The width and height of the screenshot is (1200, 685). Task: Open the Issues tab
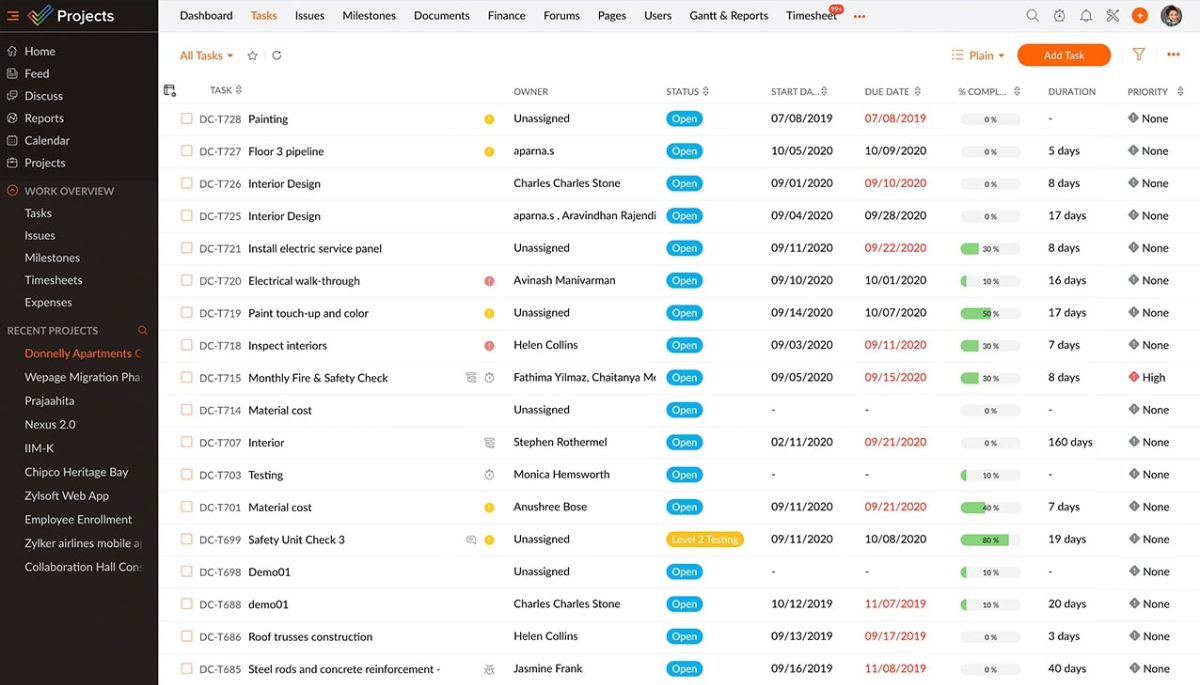[x=310, y=16]
